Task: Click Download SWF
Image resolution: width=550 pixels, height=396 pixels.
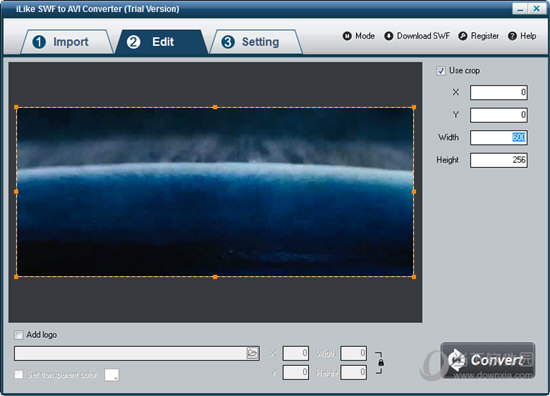Action: (x=417, y=36)
